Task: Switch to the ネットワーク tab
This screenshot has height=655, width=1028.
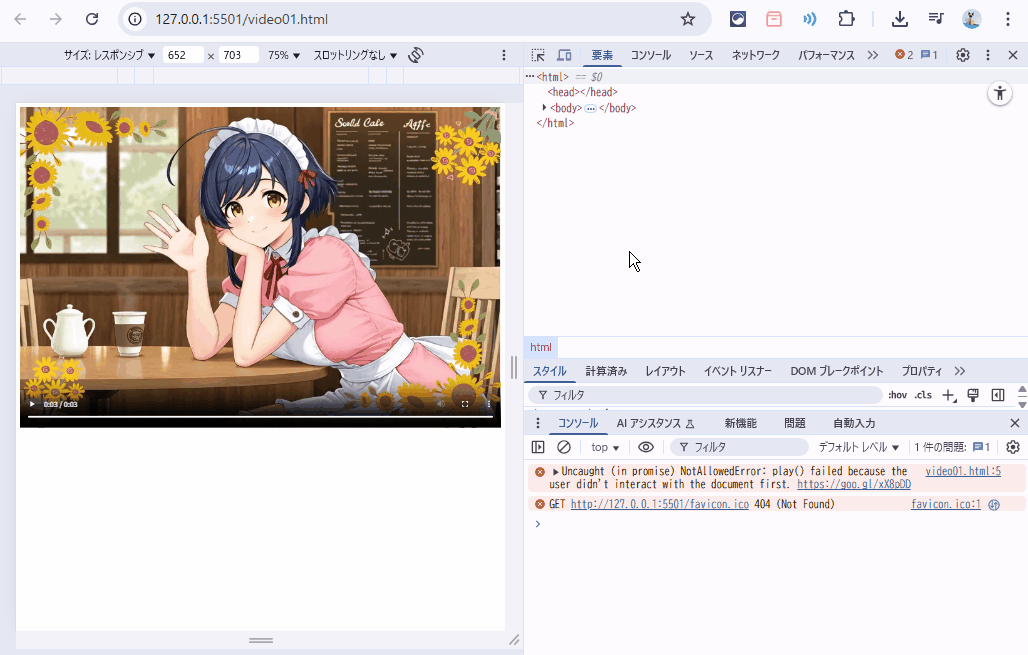Action: [x=755, y=56]
